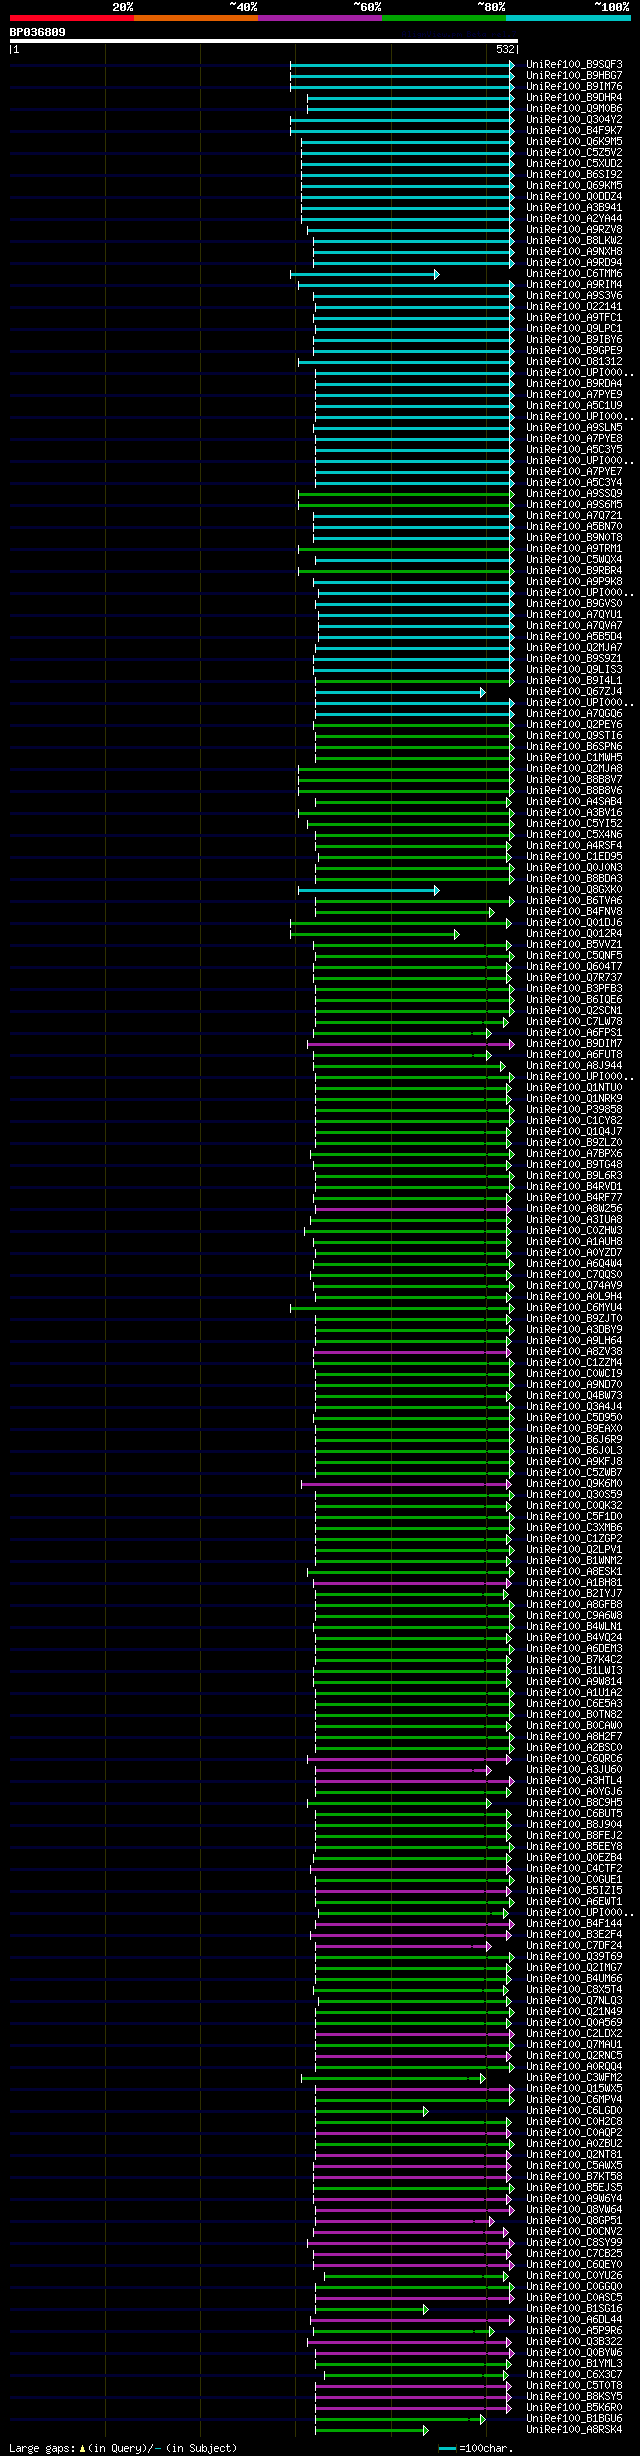Image resolution: width=640 pixels, height=2456 pixels.
Task: Choose the UniRef100_B9N0T8 label
Action: click(x=574, y=538)
